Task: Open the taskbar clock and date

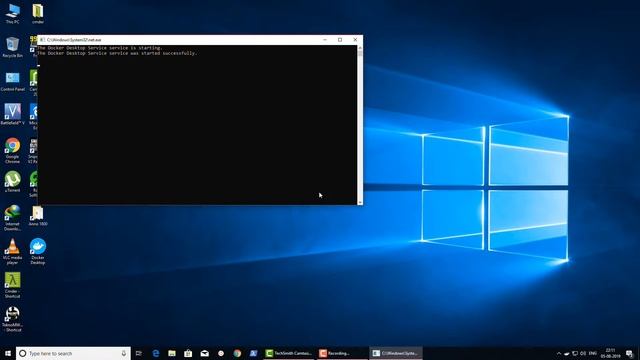Action: pos(611,353)
